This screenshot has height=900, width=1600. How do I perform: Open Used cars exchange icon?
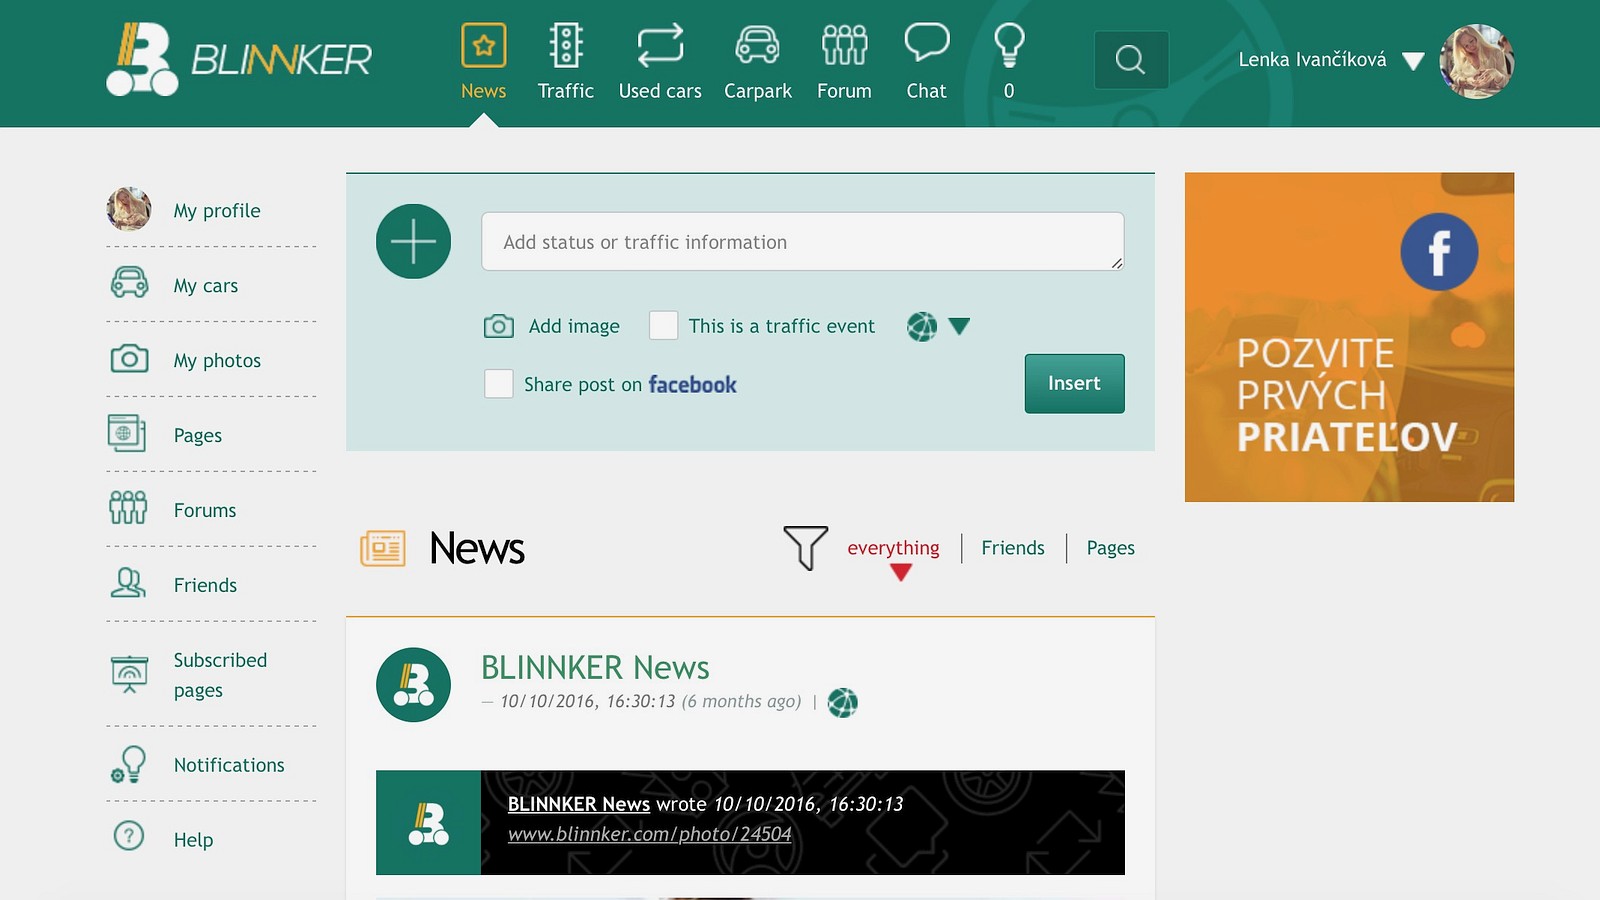(x=660, y=47)
